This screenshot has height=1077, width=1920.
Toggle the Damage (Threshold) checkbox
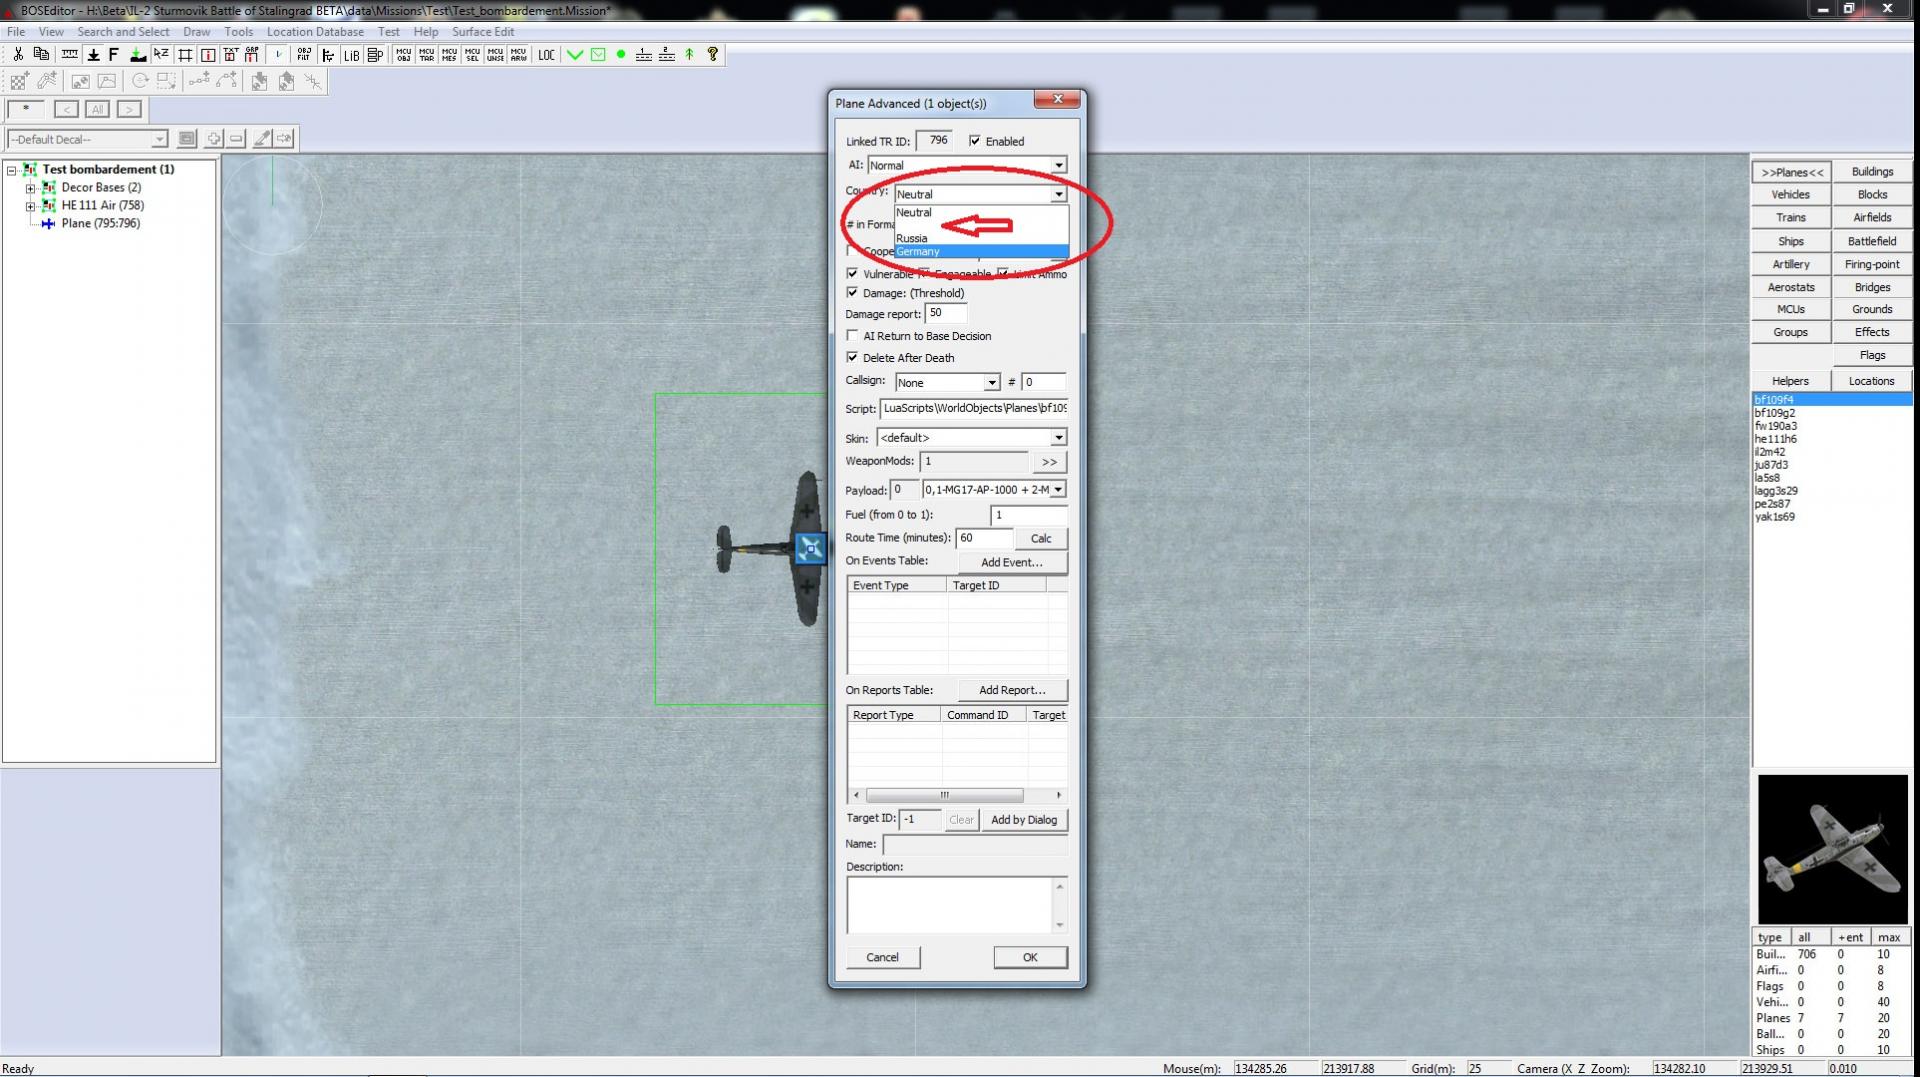click(852, 293)
